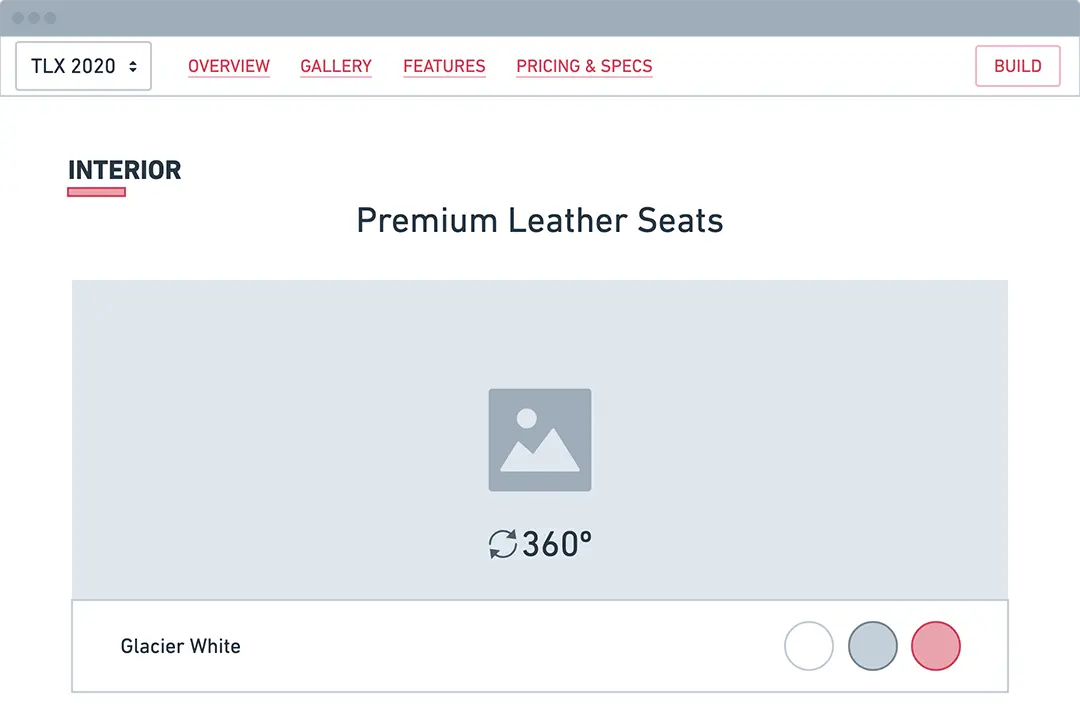Image resolution: width=1080 pixels, height=720 pixels.
Task: Click the Premium Leather Seats title
Action: pyautogui.click(x=540, y=220)
